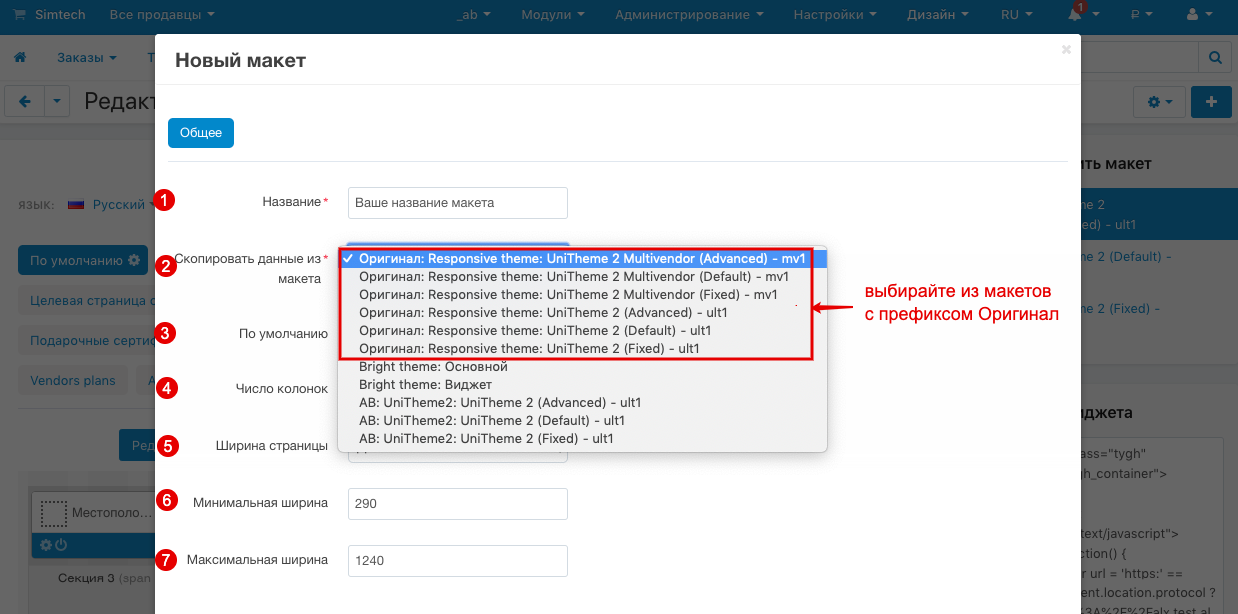The image size is (1238, 614).
Task: Open the user account profile icon
Action: [1197, 15]
